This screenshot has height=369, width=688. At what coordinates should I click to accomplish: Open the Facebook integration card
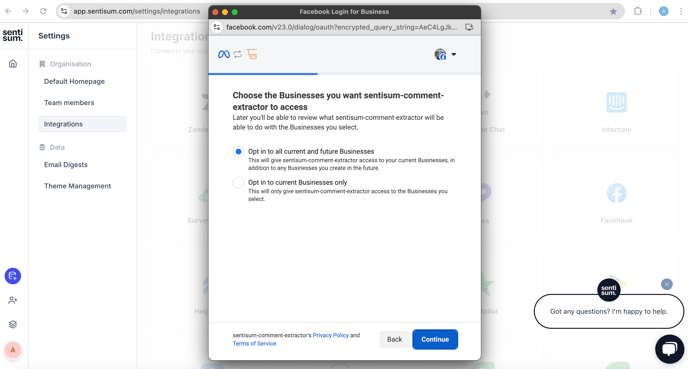coord(616,198)
